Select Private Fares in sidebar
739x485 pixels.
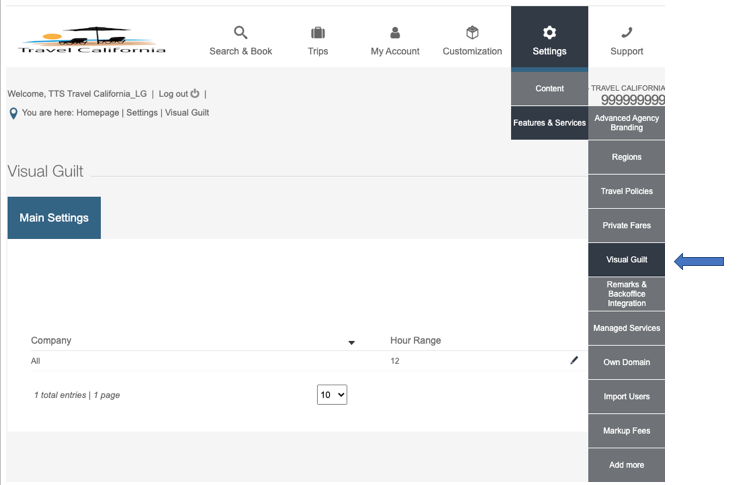coord(626,226)
